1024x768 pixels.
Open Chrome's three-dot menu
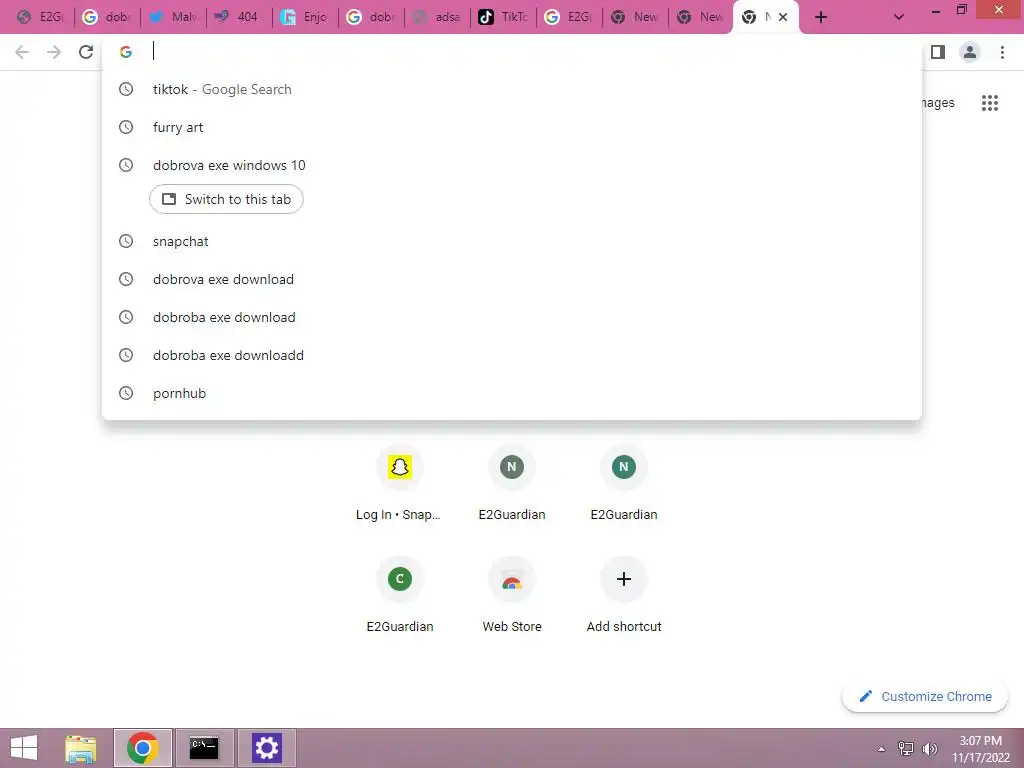1002,52
